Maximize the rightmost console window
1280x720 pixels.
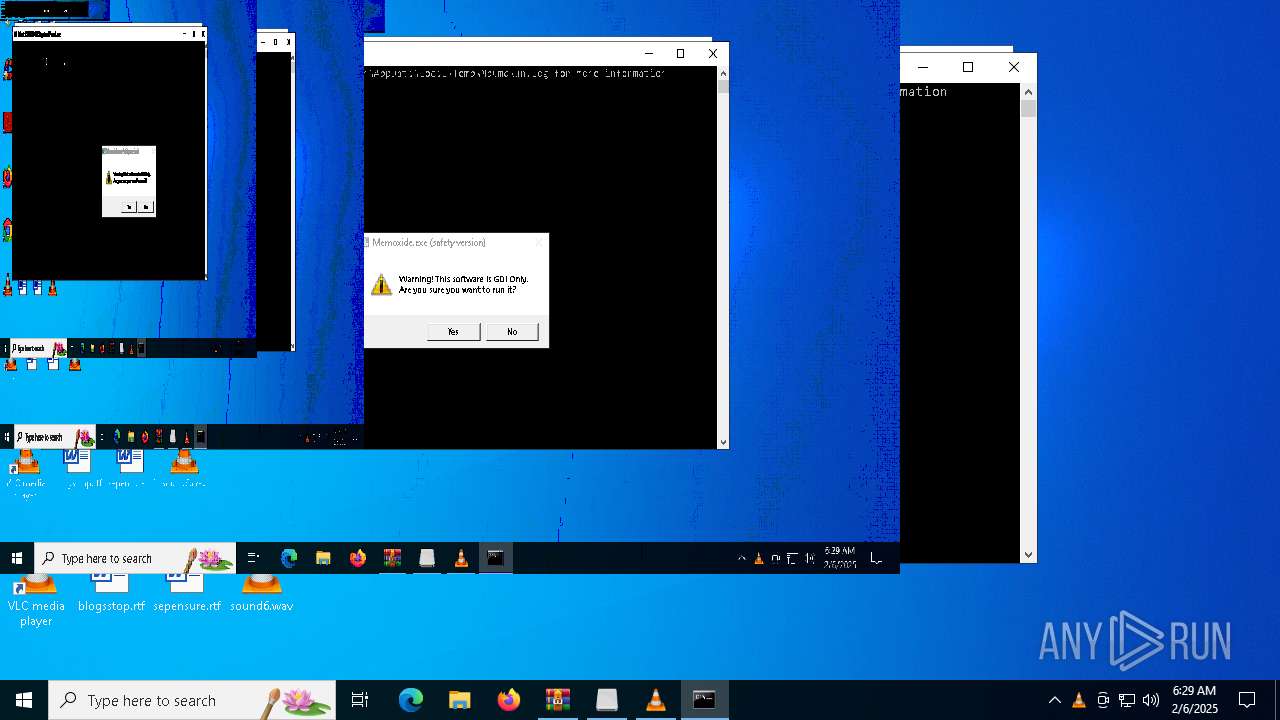967,67
